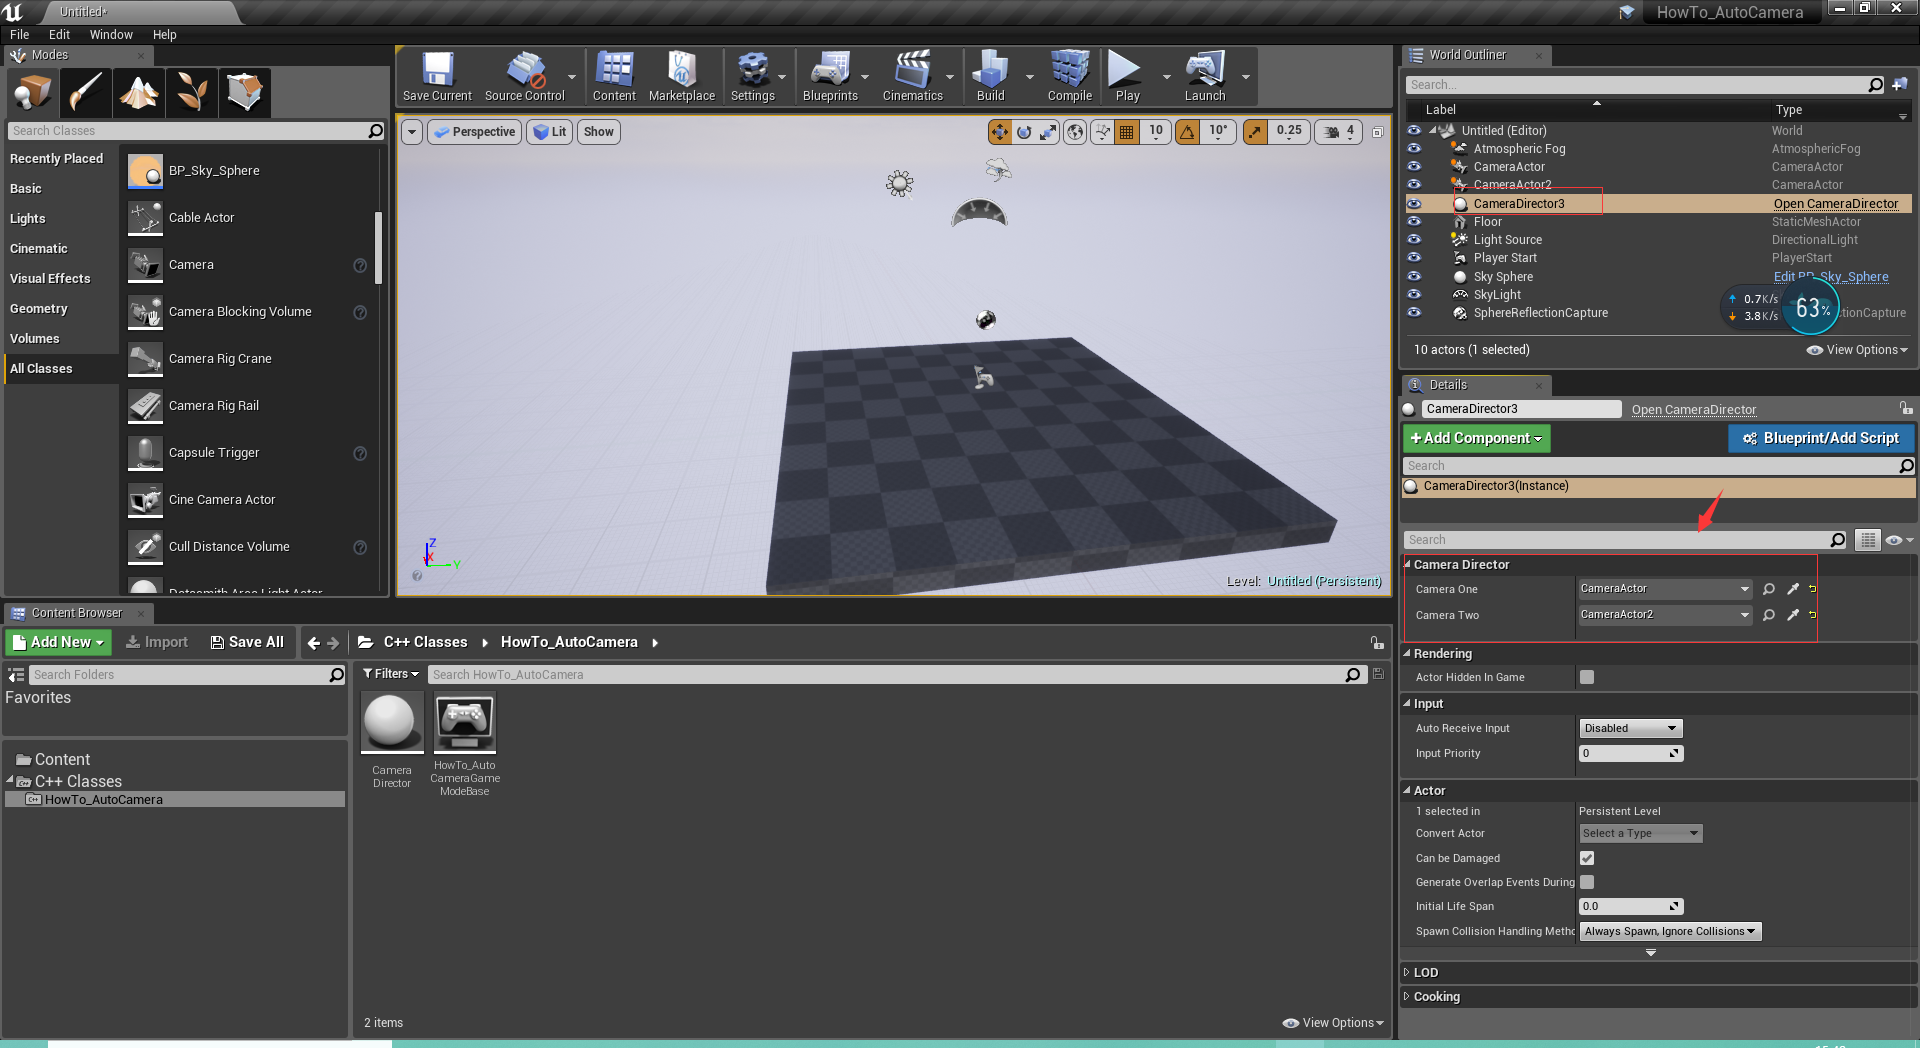This screenshot has height=1048, width=1920.
Task: Open the Window menu
Action: click(111, 34)
